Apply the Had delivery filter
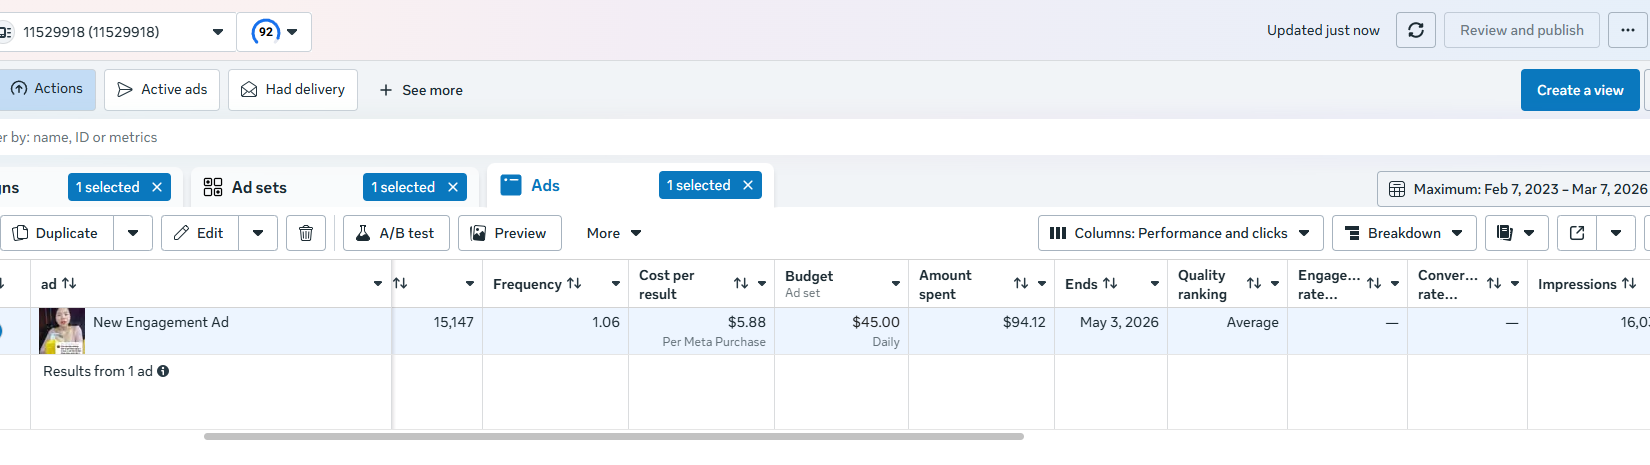Viewport: 1650px width, 465px height. click(x=293, y=90)
